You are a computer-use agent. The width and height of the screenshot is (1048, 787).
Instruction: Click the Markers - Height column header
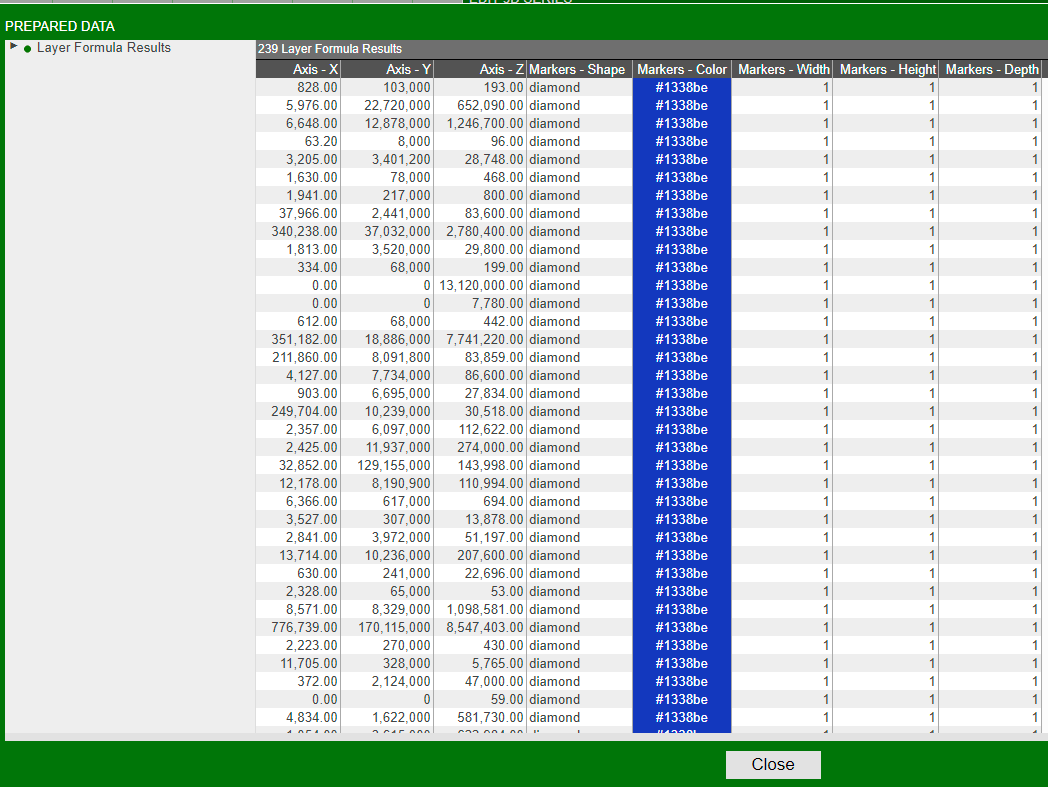(x=886, y=69)
